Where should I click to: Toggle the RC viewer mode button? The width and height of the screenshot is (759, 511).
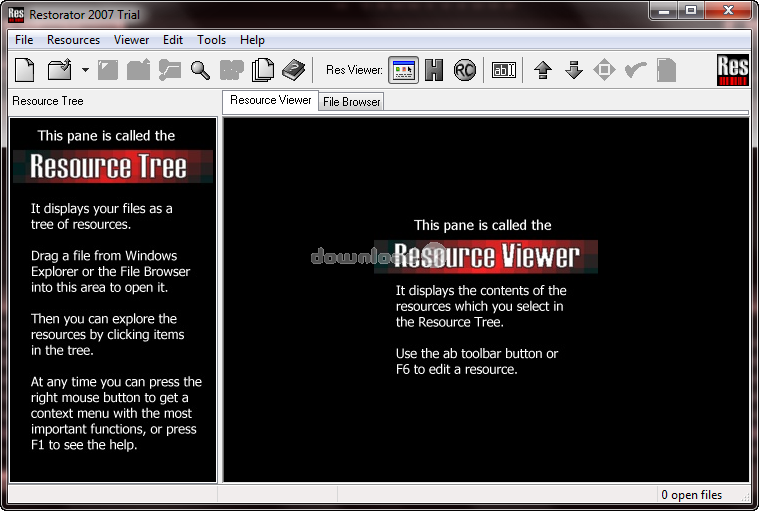465,70
